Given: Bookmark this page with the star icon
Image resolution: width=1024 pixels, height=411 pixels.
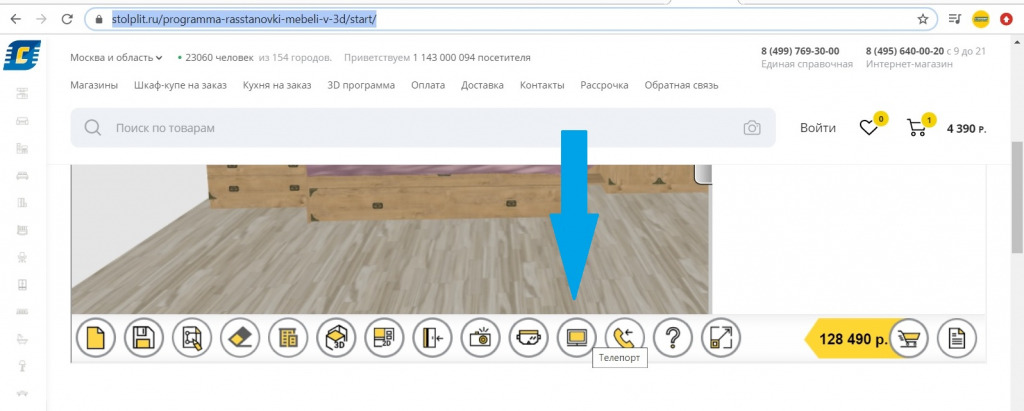Looking at the screenshot, I should (x=922, y=19).
